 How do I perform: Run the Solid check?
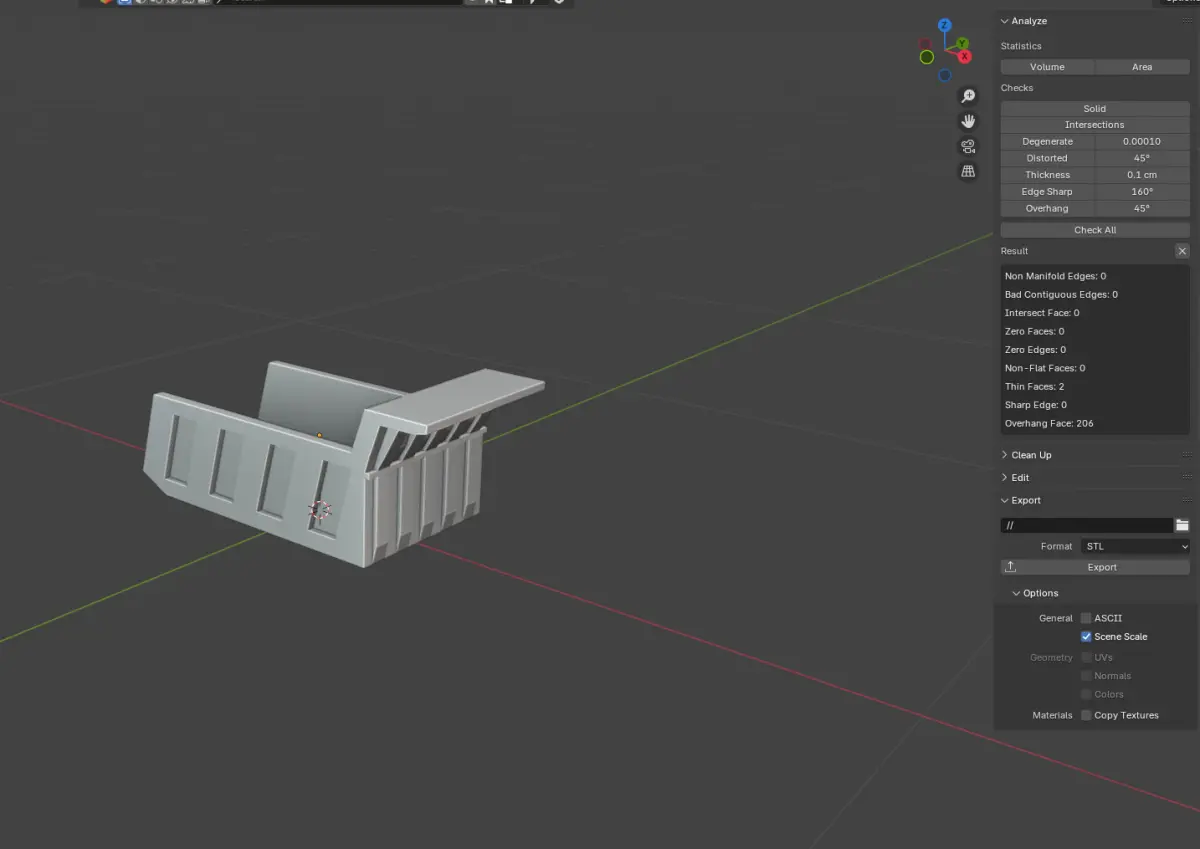1095,109
